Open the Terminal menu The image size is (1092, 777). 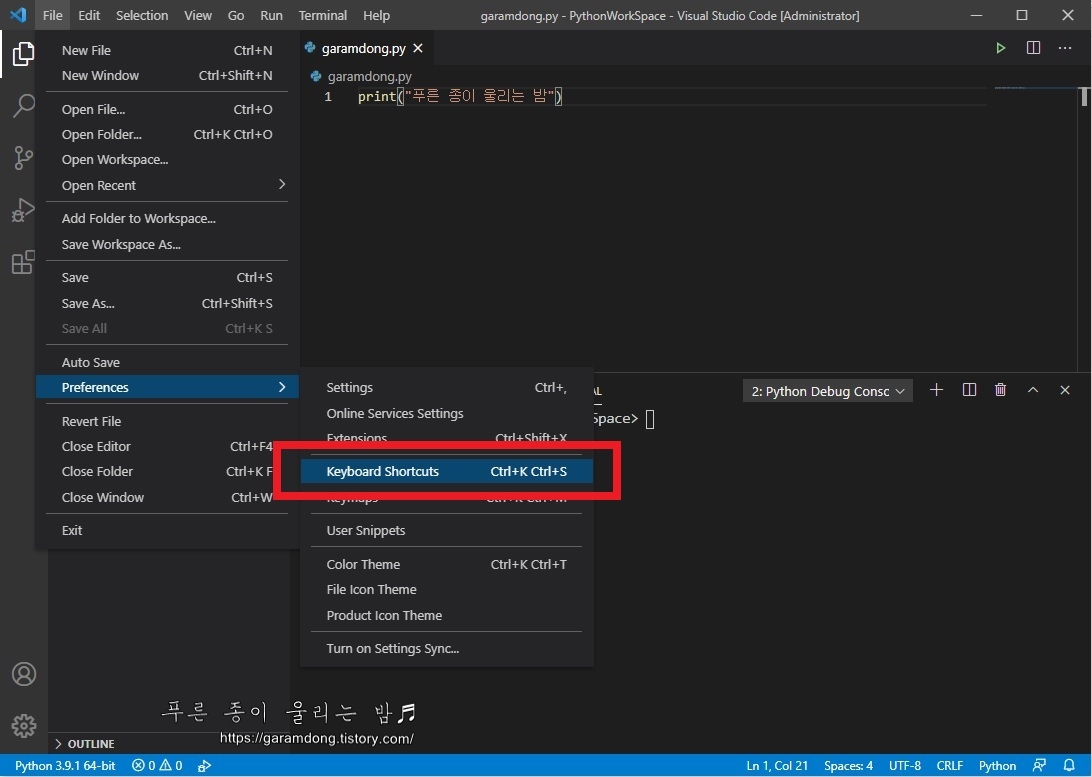click(x=323, y=15)
